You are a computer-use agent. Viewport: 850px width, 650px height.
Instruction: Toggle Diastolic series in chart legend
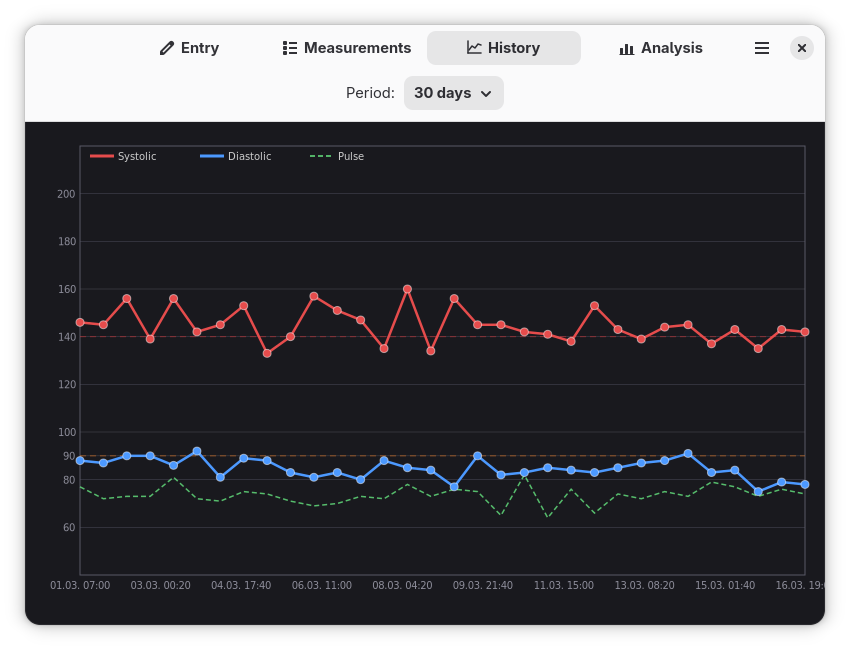(x=249, y=157)
